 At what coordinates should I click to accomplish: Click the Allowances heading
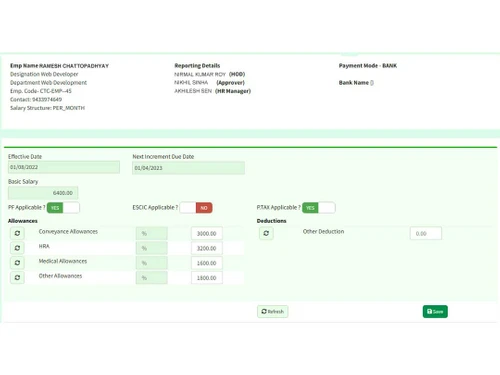[23, 221]
